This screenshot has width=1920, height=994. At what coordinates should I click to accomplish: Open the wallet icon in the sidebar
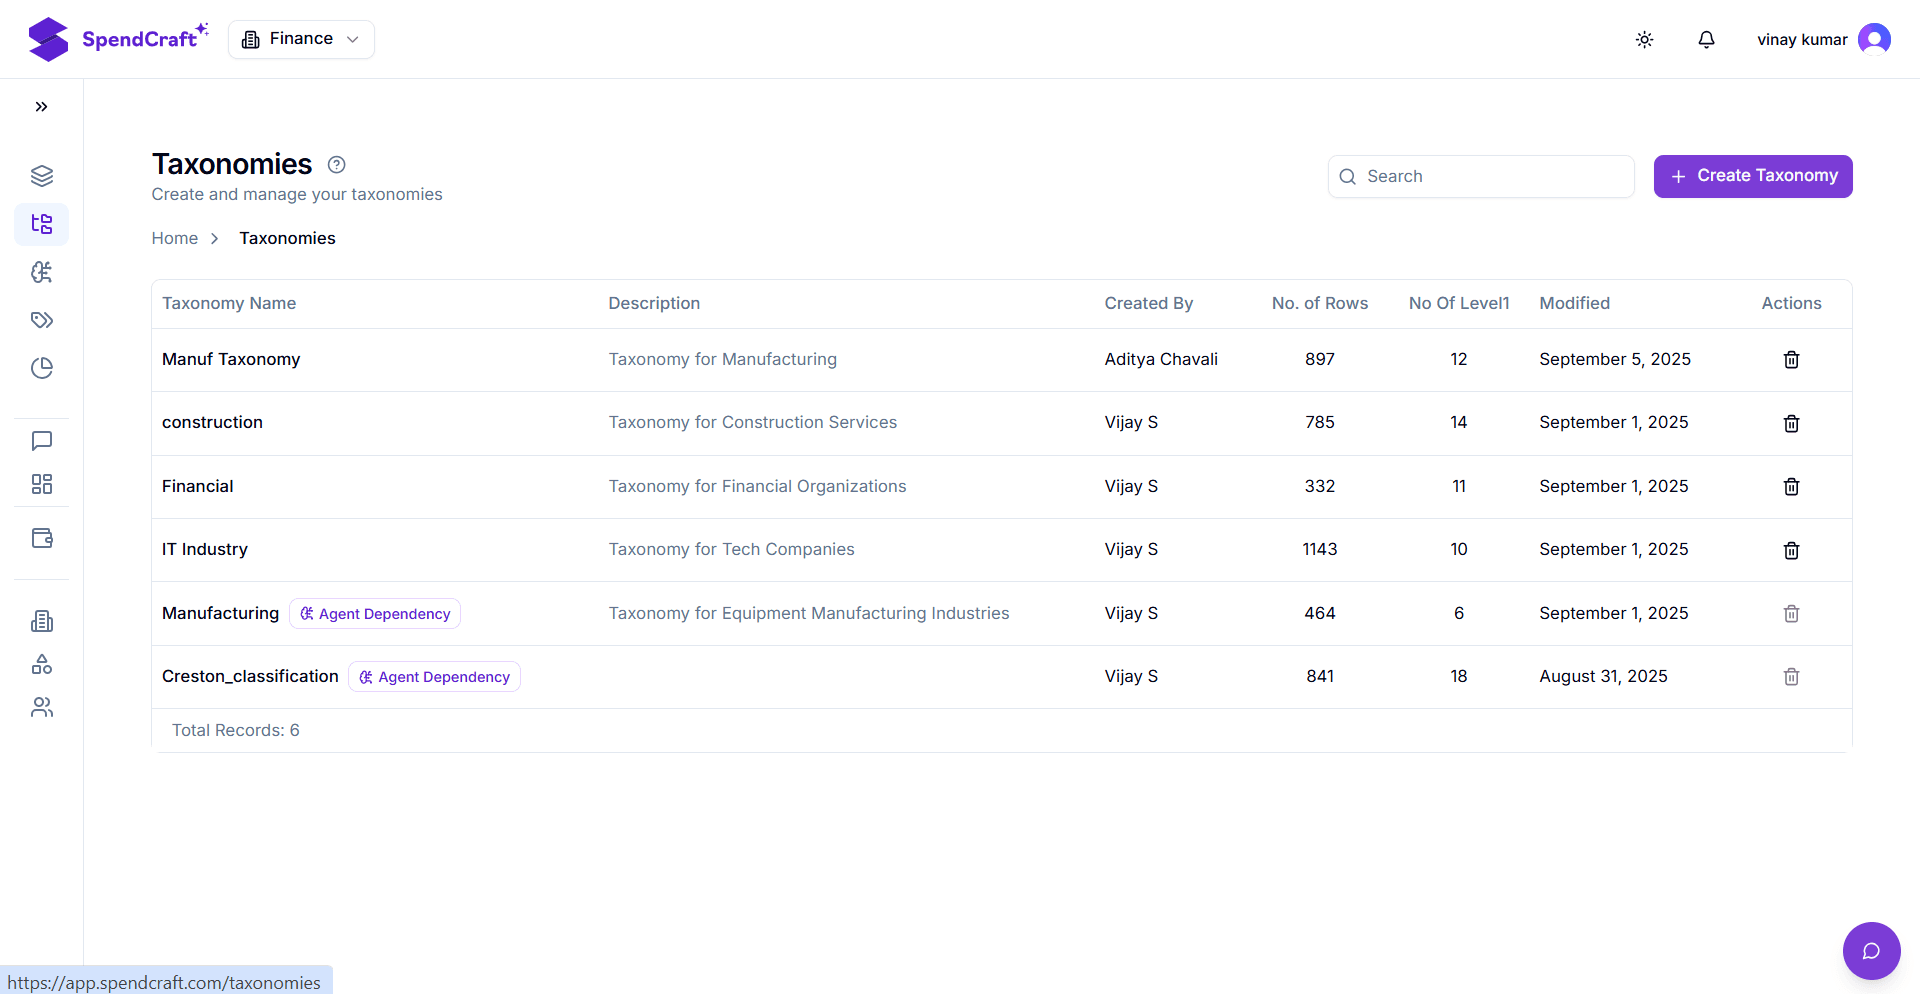coord(41,538)
